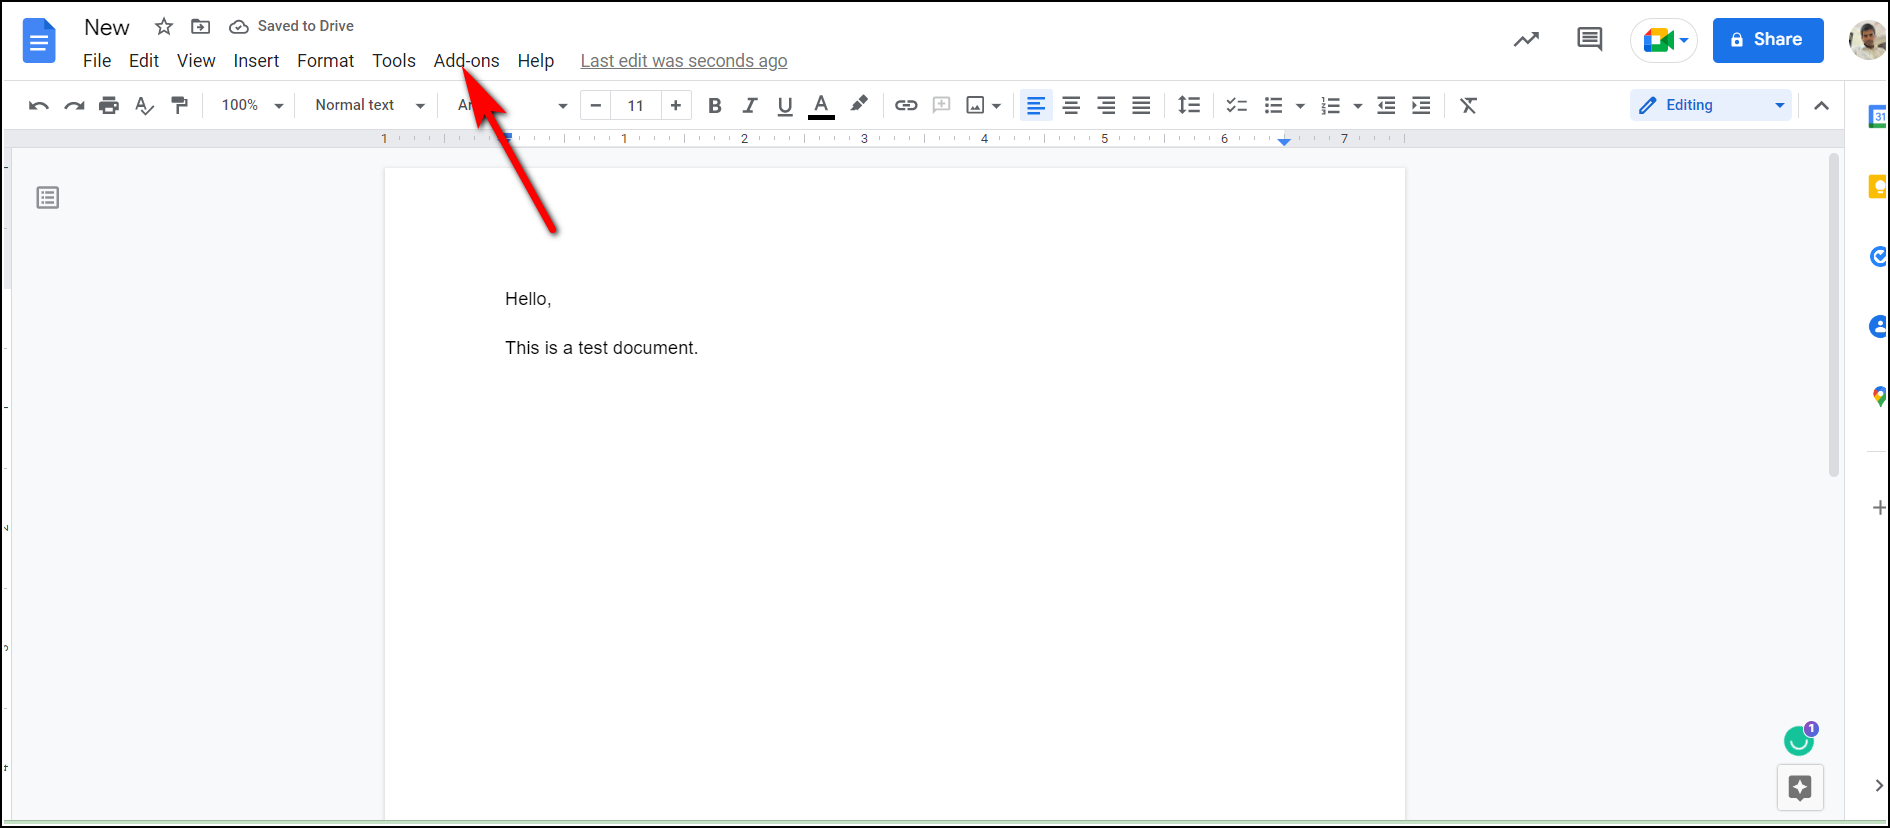Select center align

(1071, 105)
